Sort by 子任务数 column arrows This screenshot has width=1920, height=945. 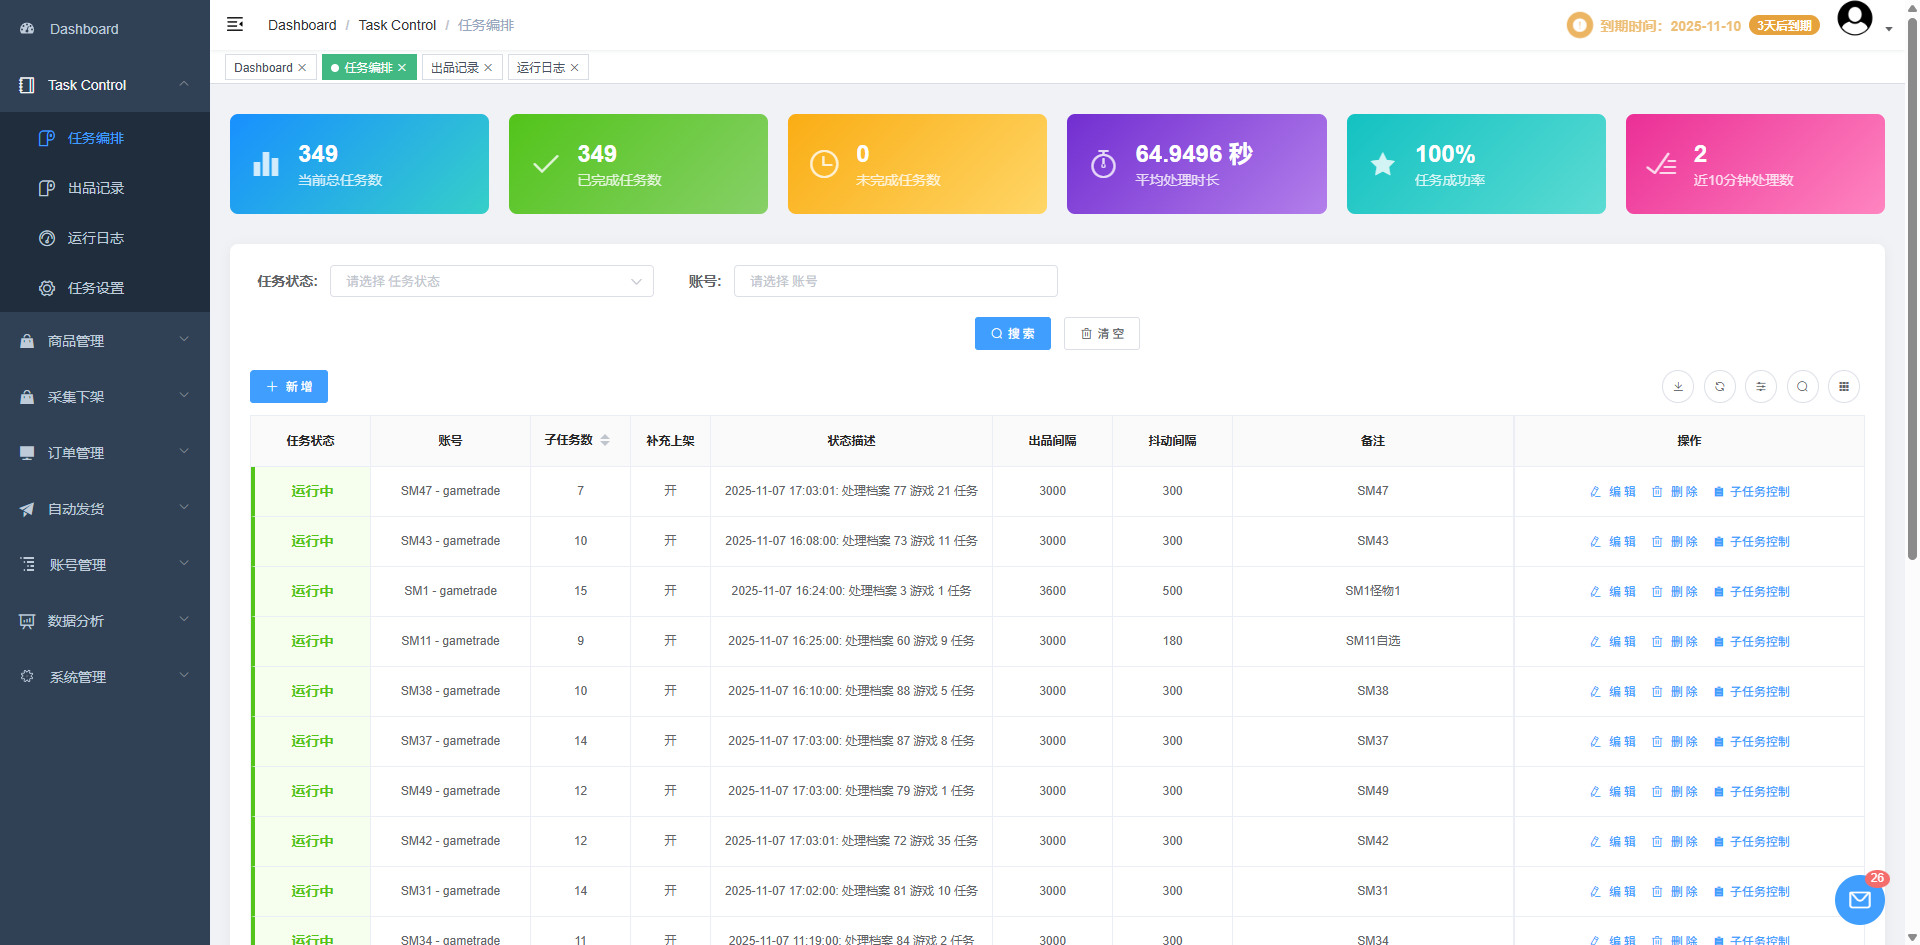click(x=605, y=440)
